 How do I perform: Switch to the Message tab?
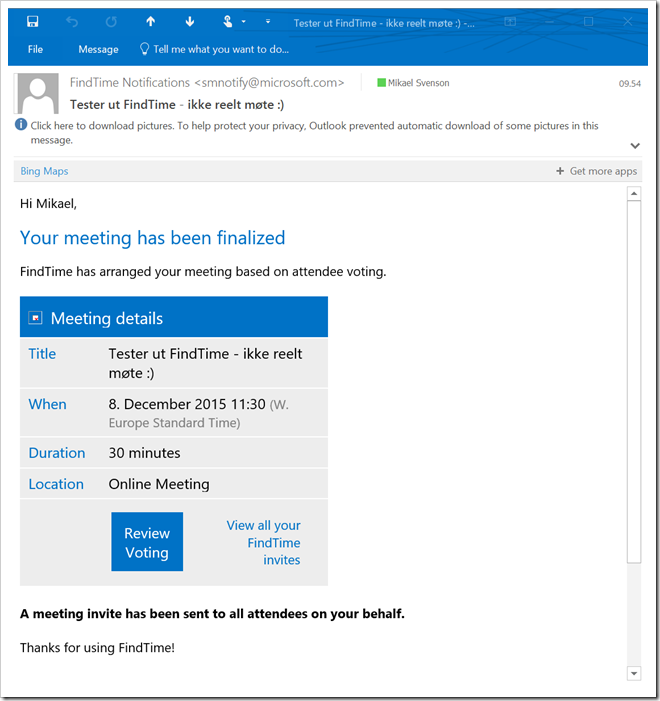(98, 49)
